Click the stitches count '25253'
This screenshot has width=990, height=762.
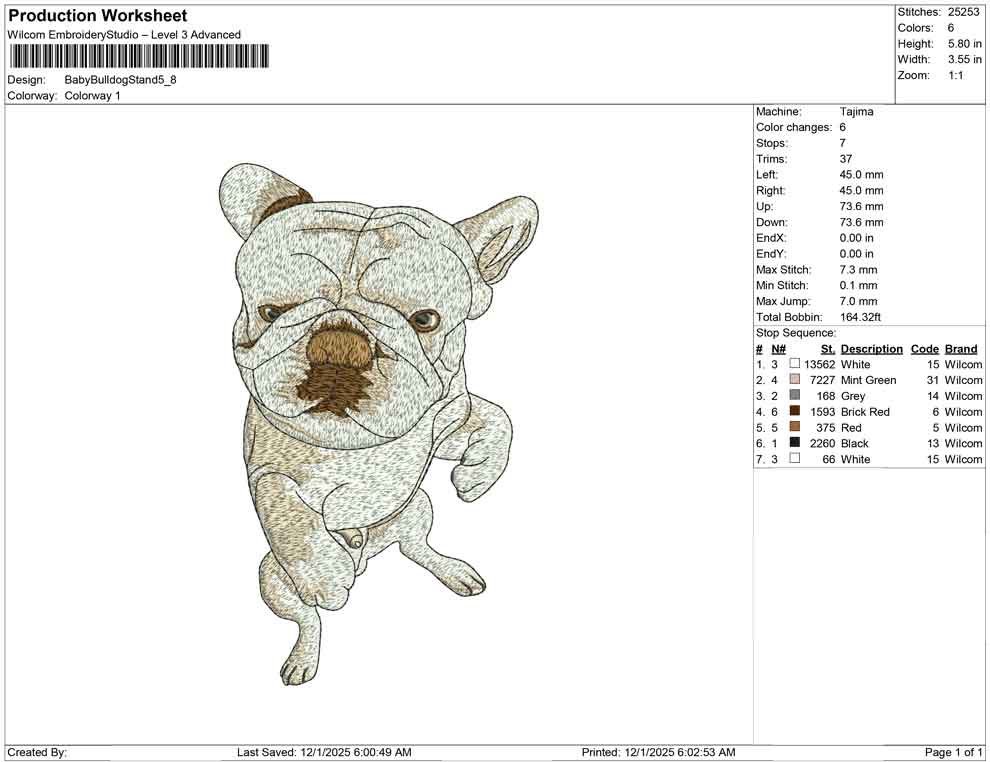[x=963, y=12]
